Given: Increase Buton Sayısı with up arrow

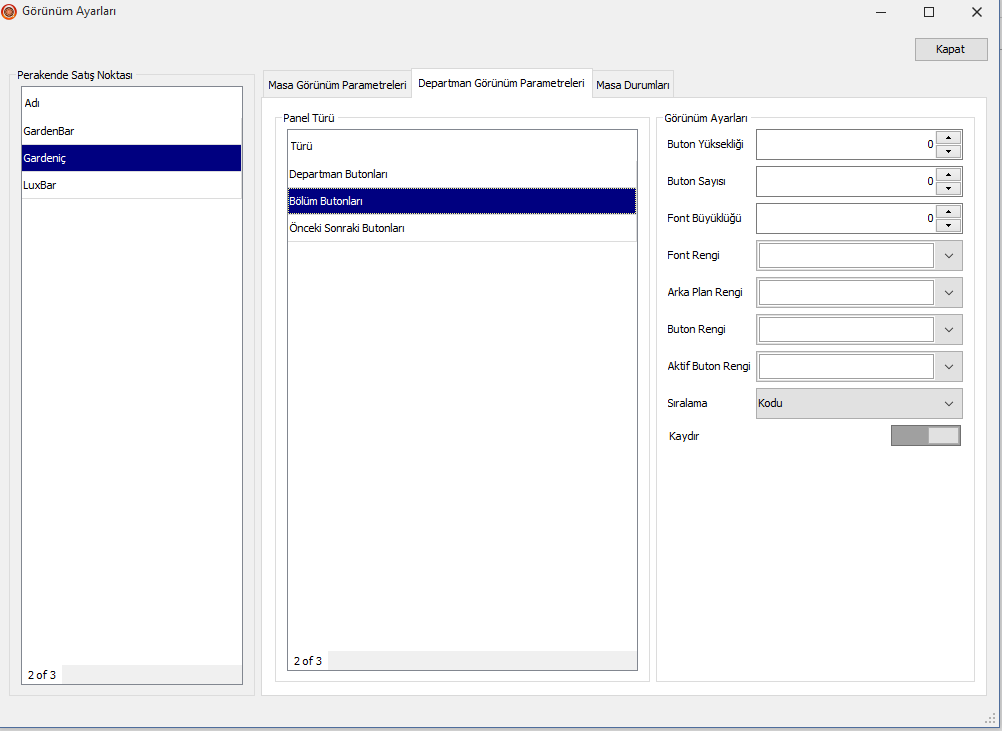Looking at the screenshot, I should pos(949,174).
